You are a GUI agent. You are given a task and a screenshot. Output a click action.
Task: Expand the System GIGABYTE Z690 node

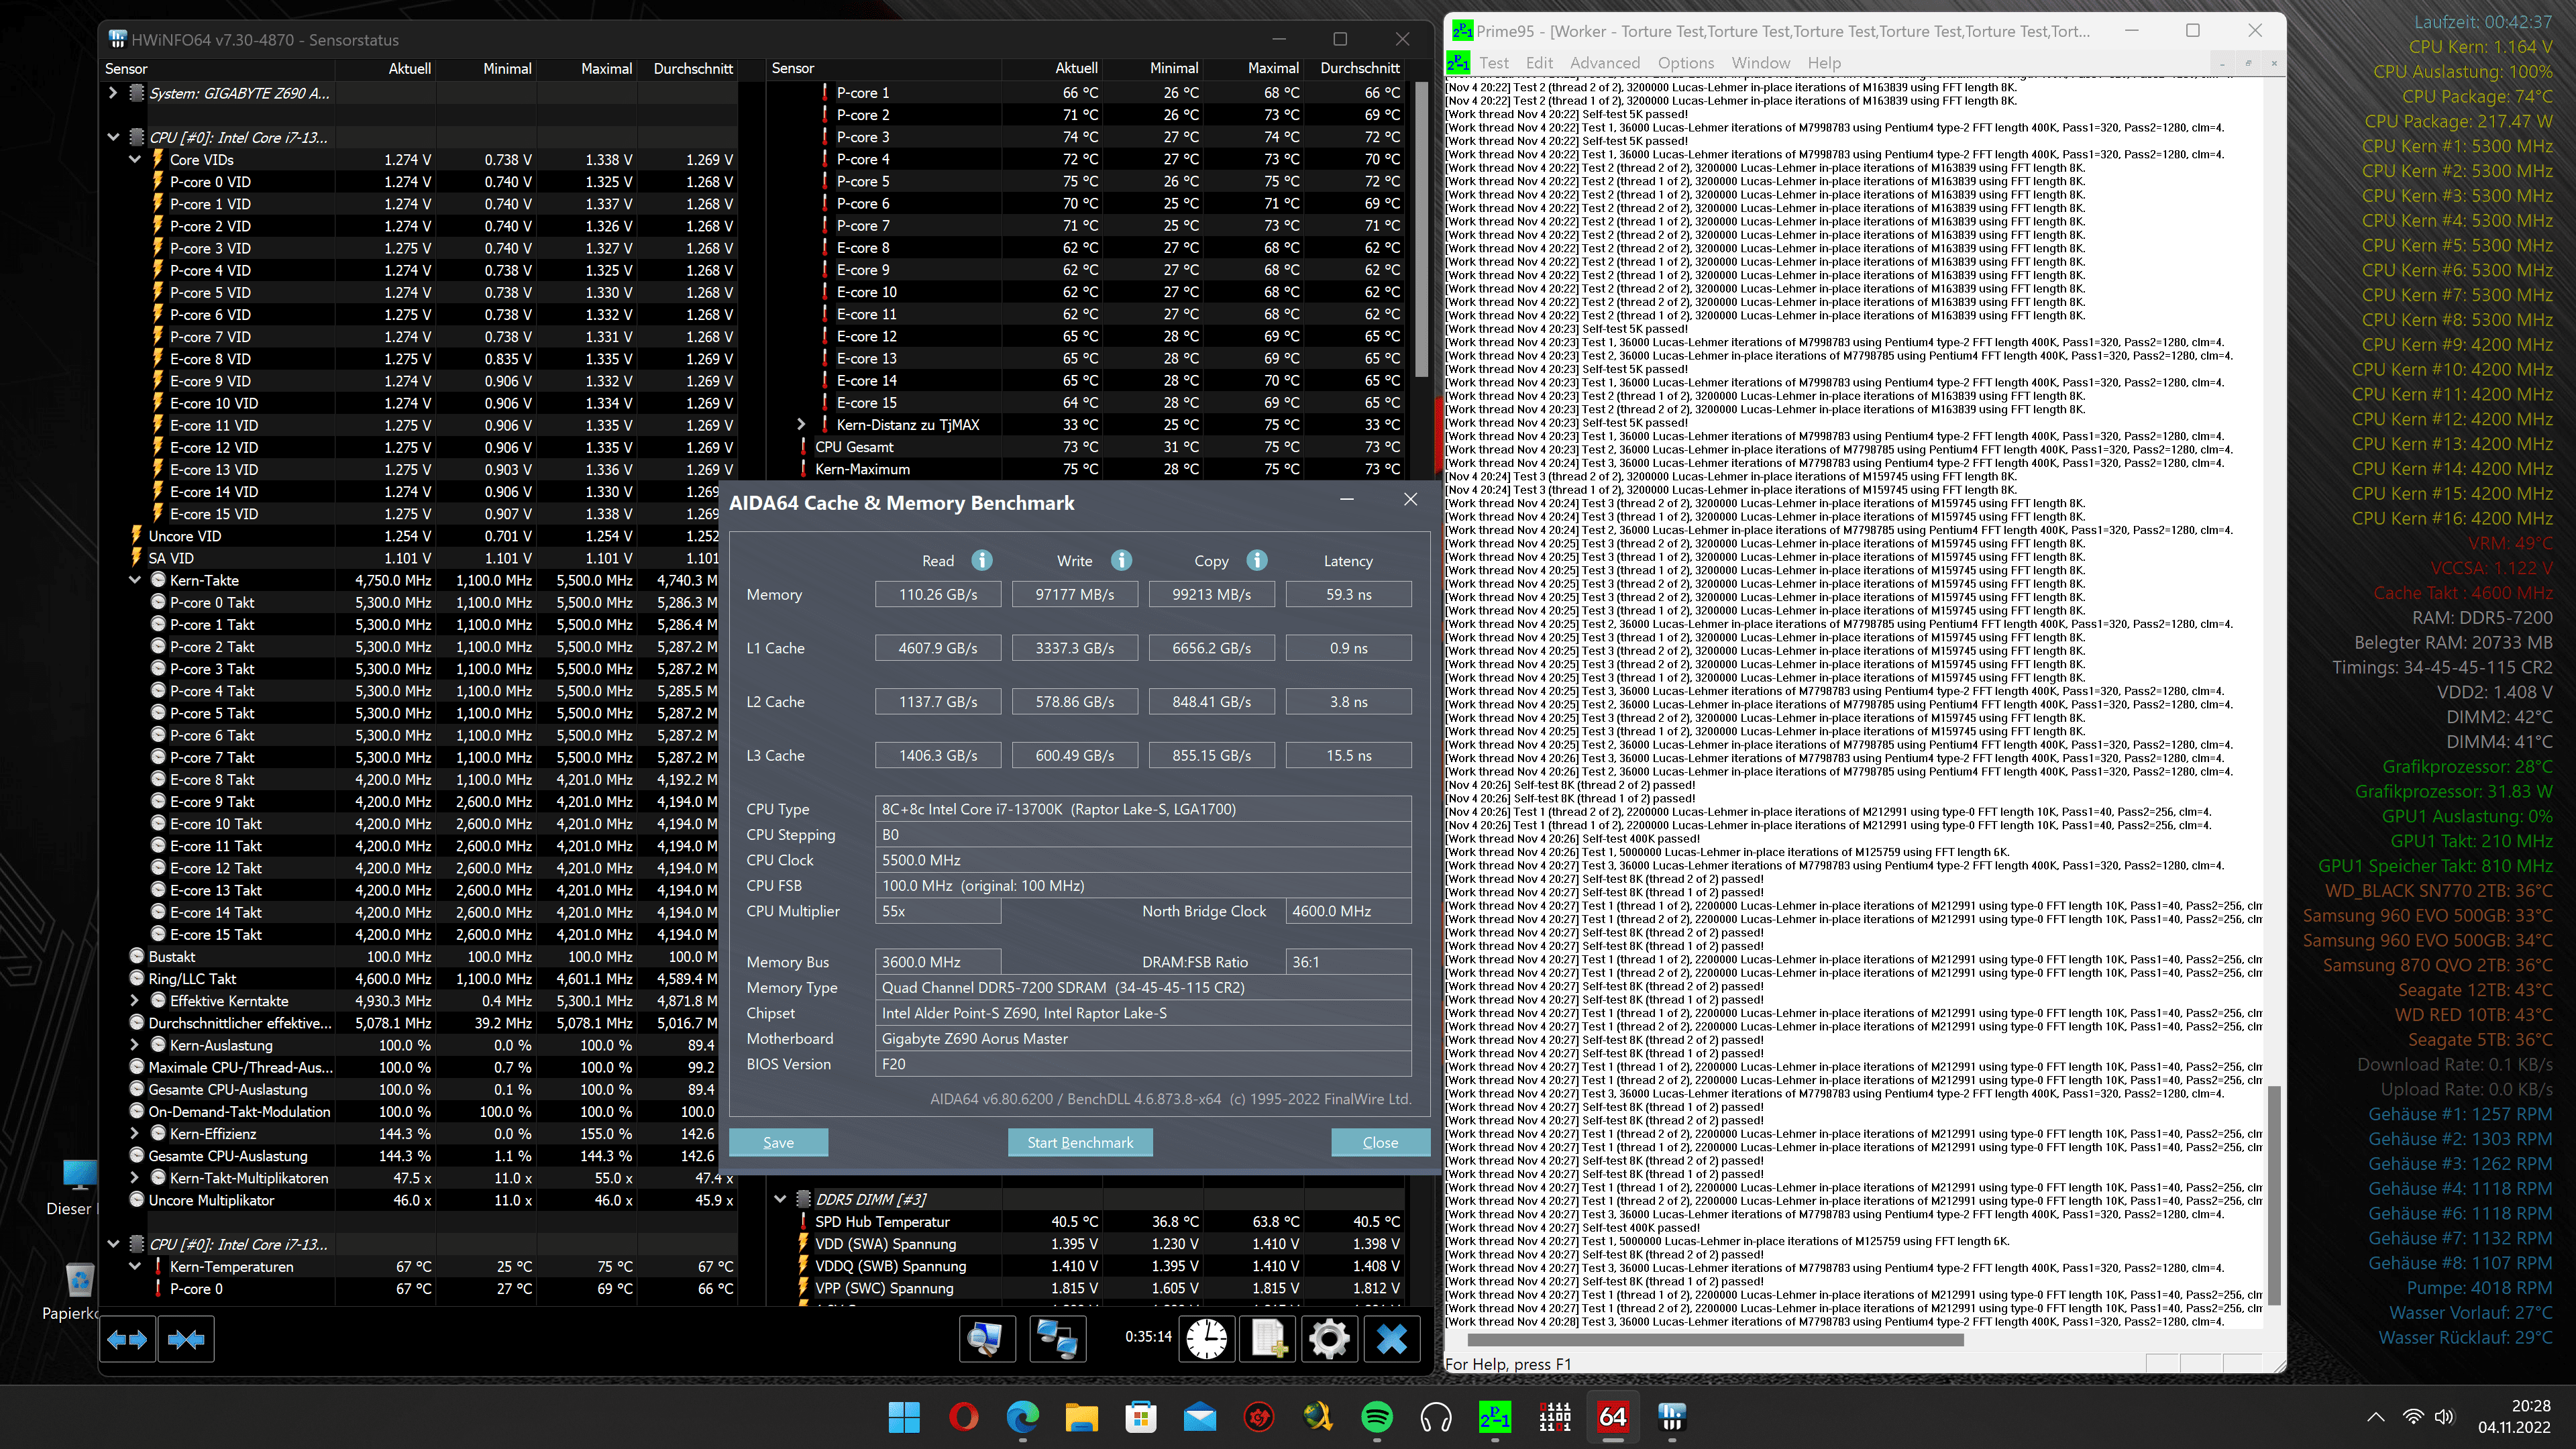click(x=113, y=93)
